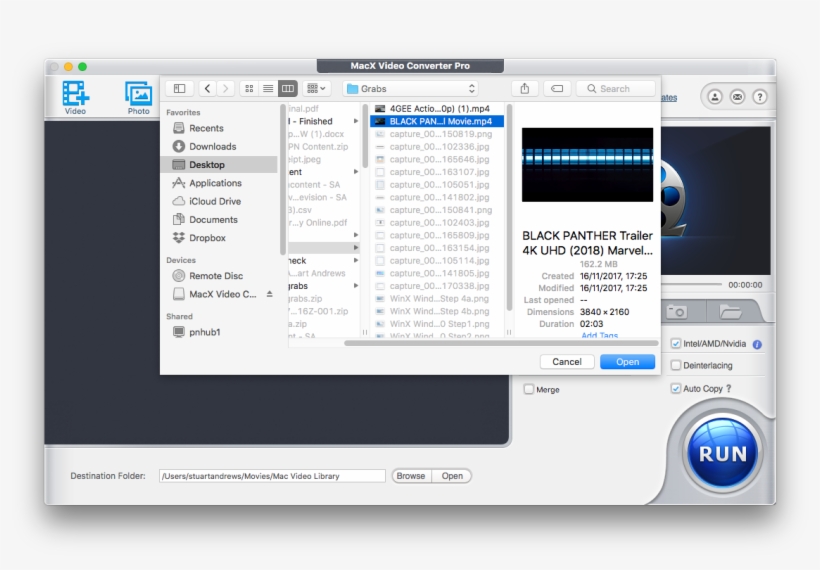
Task: Click the Share icon in the dialog toolbar
Action: [525, 88]
